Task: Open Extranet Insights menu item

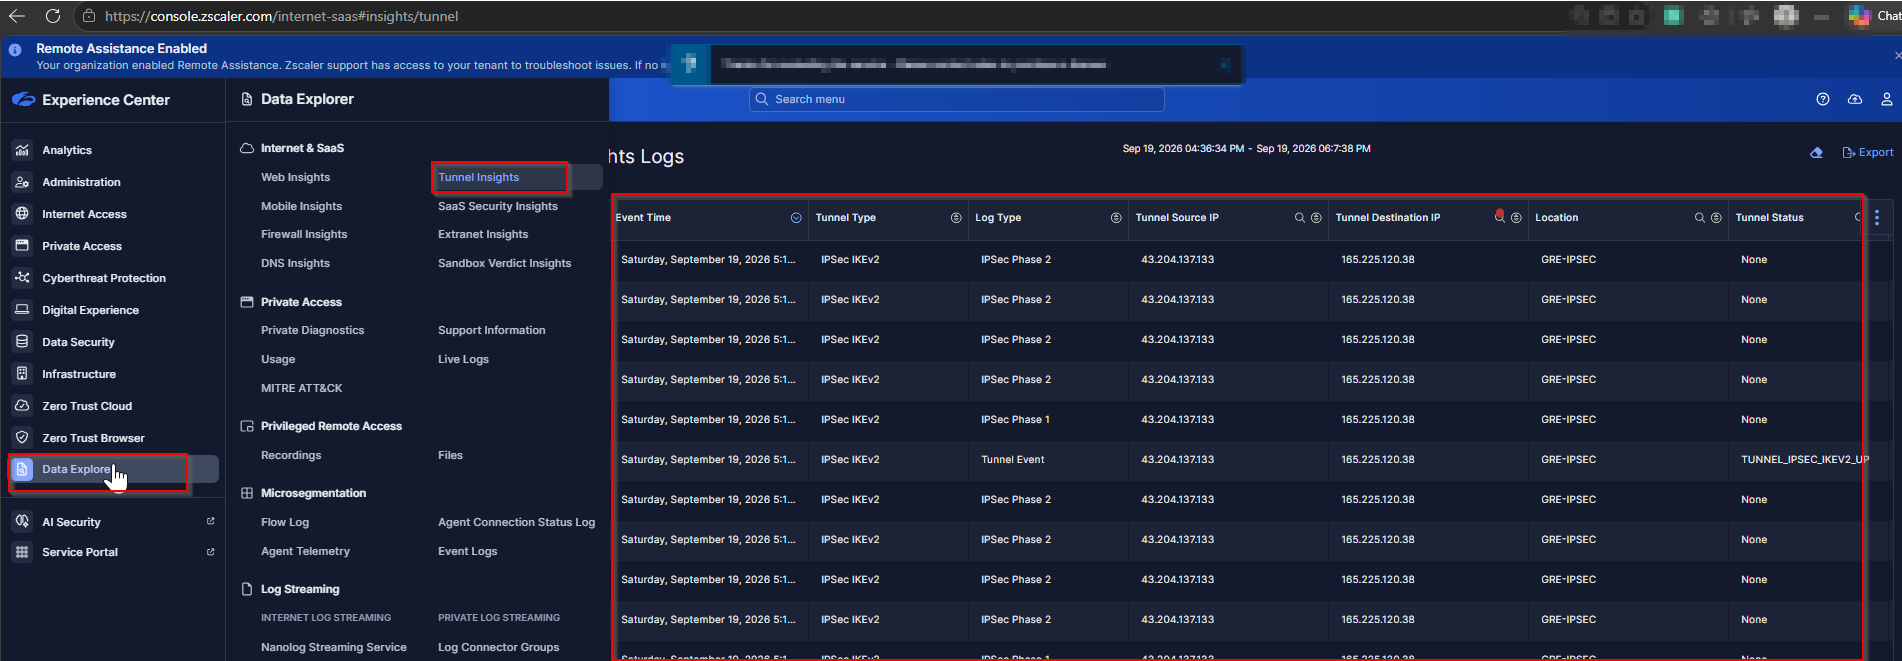Action: (483, 234)
